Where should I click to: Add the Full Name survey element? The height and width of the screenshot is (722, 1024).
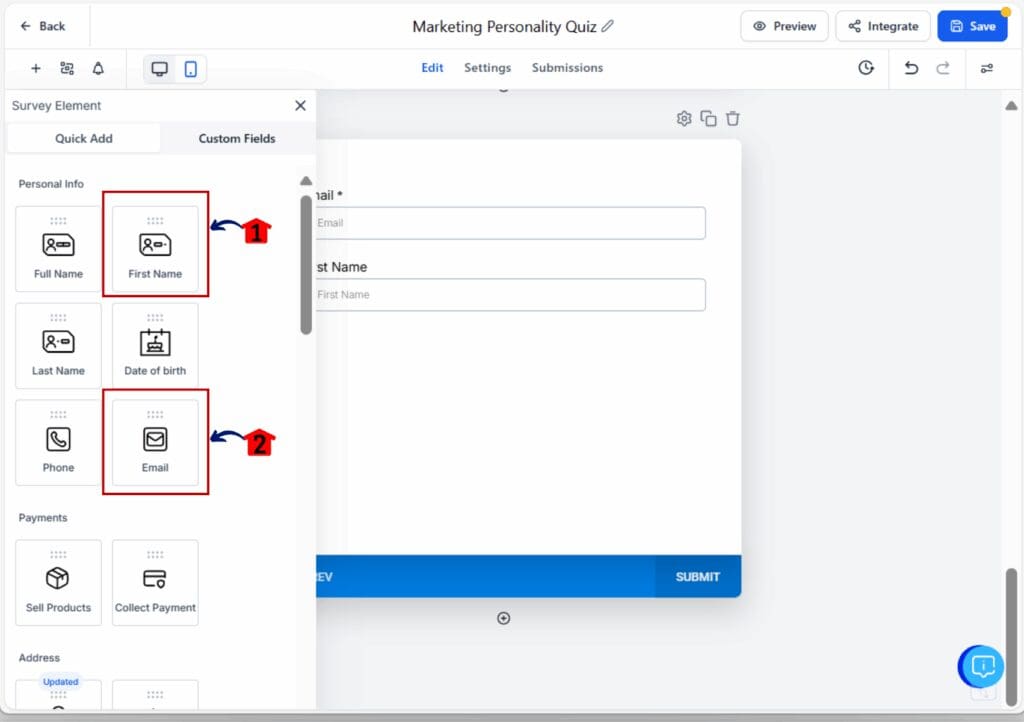[x=58, y=248]
